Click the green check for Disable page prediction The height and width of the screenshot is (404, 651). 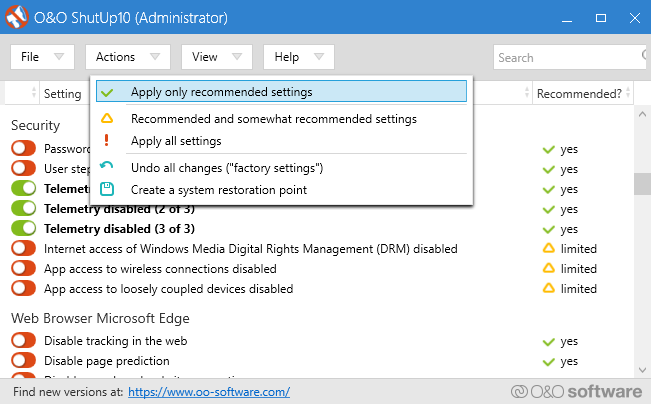click(549, 362)
